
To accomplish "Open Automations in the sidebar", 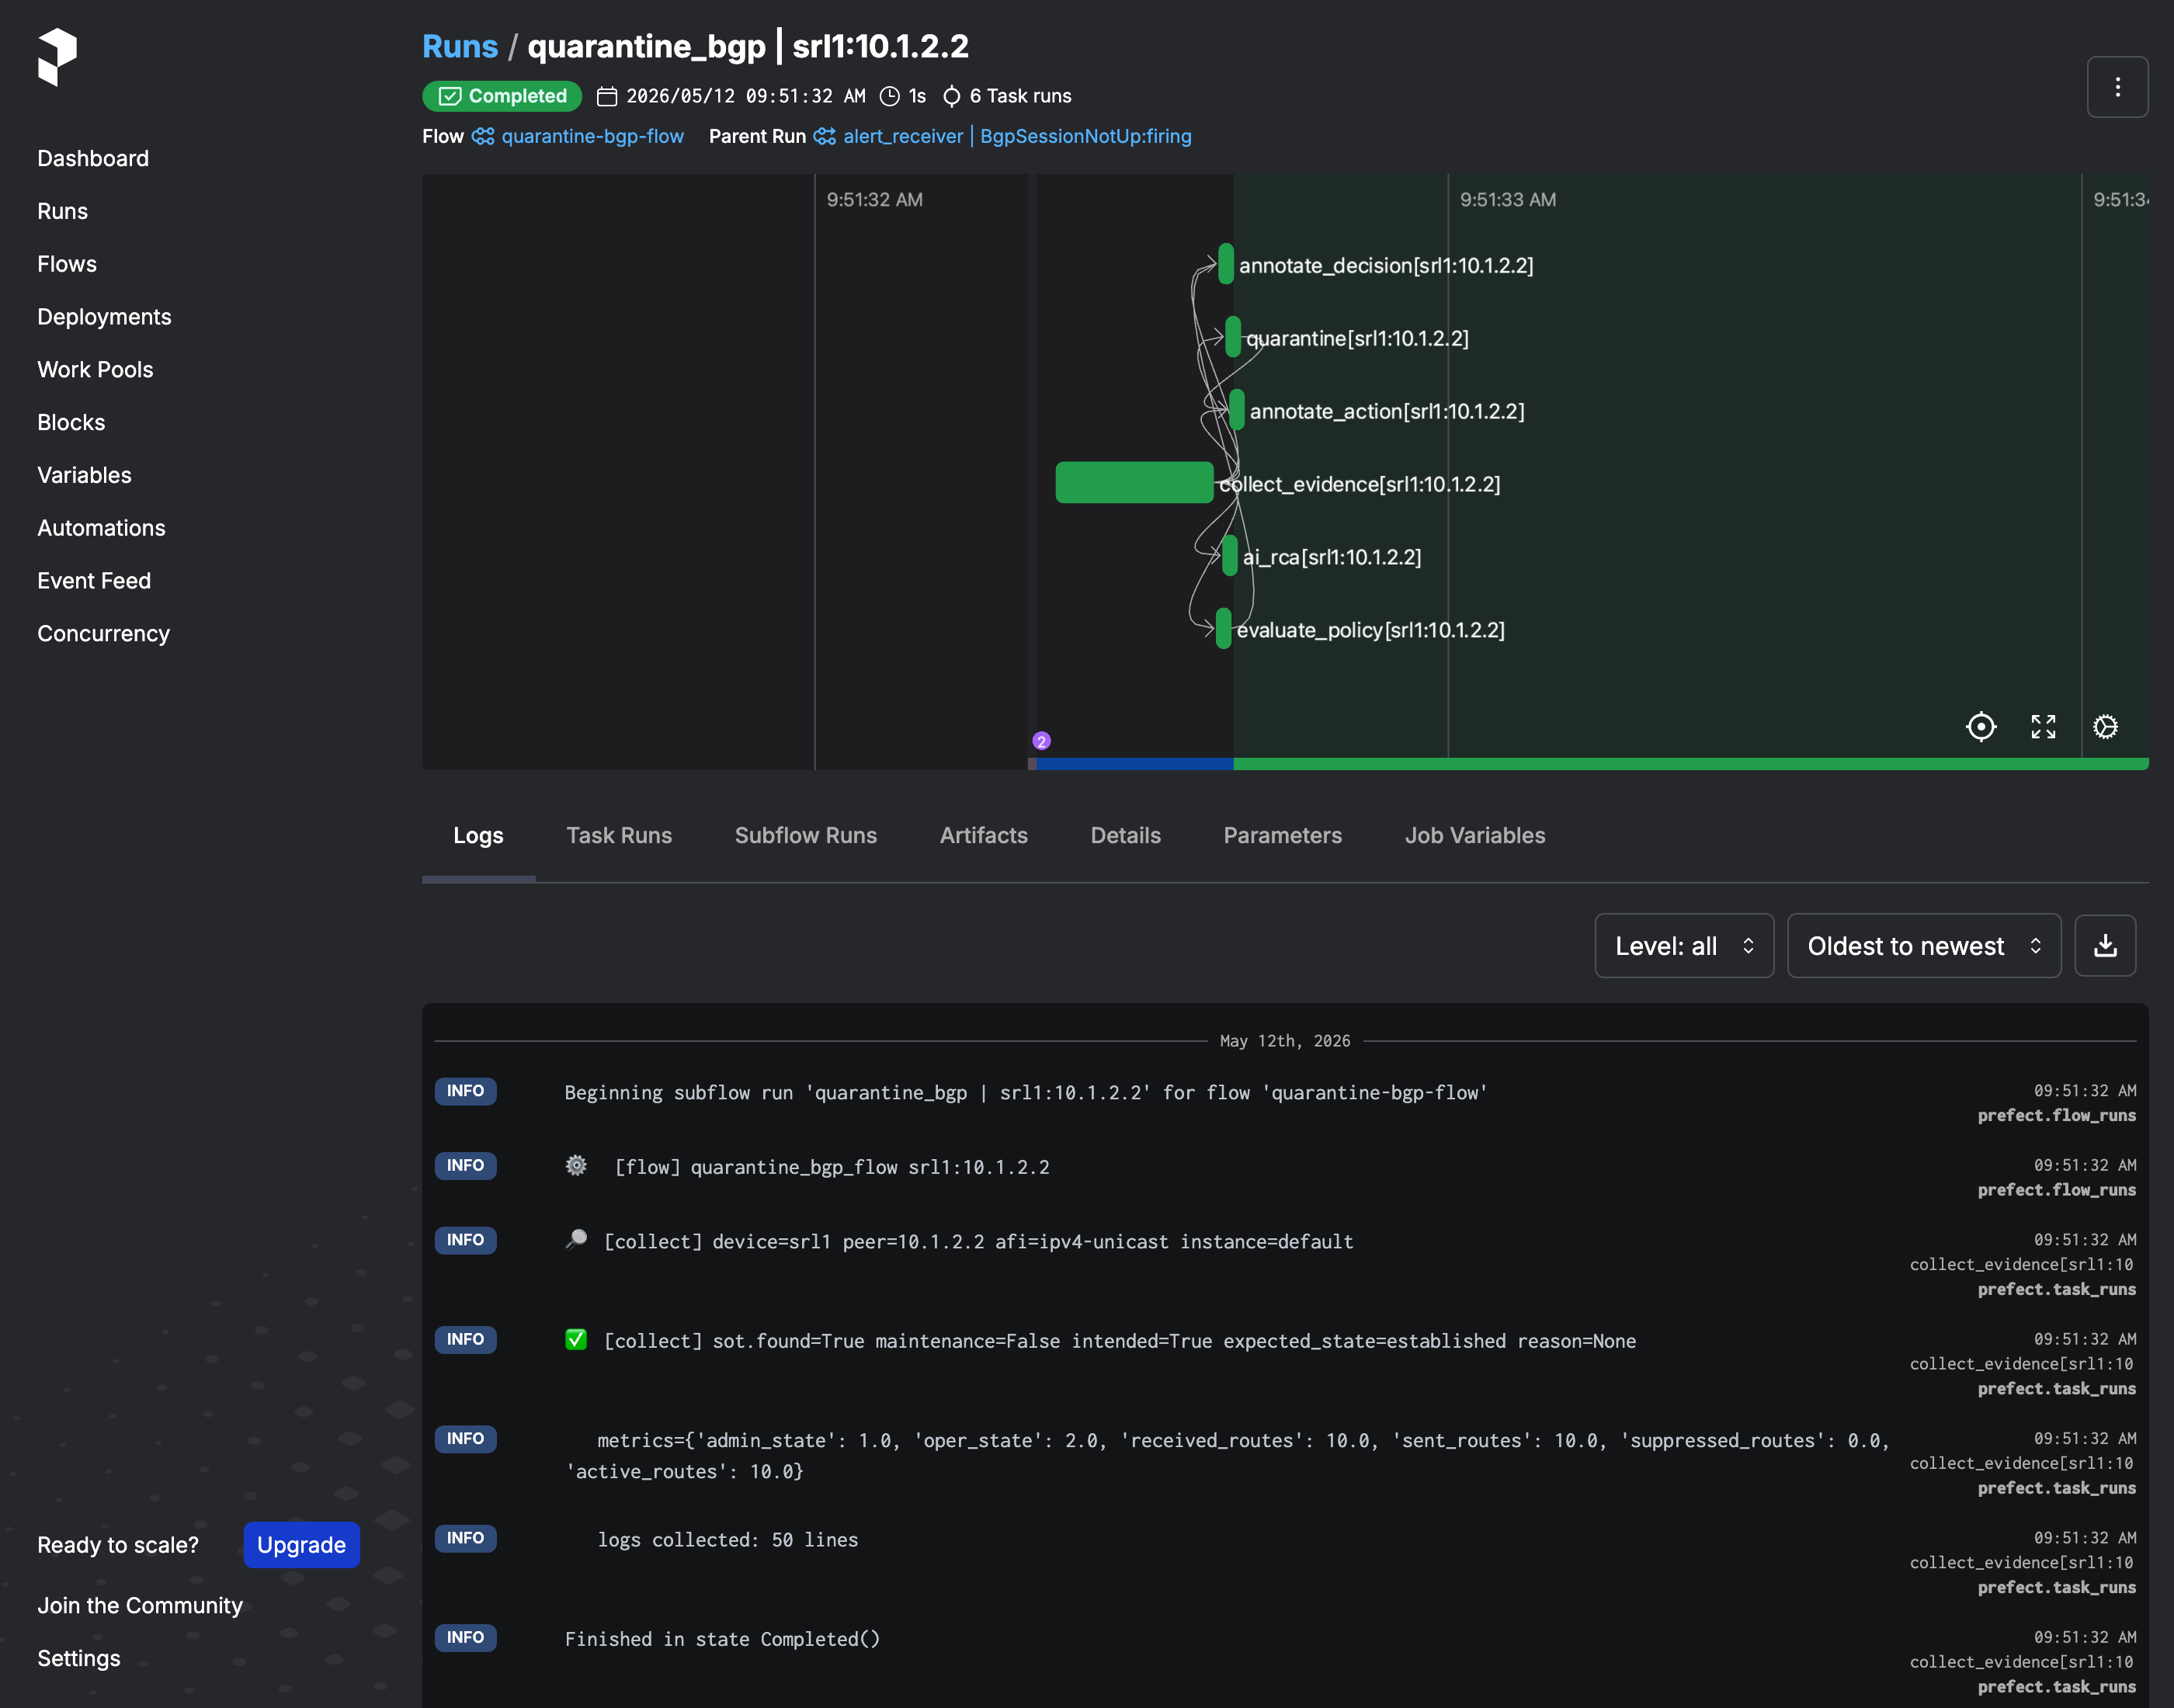I will click(x=101, y=528).
